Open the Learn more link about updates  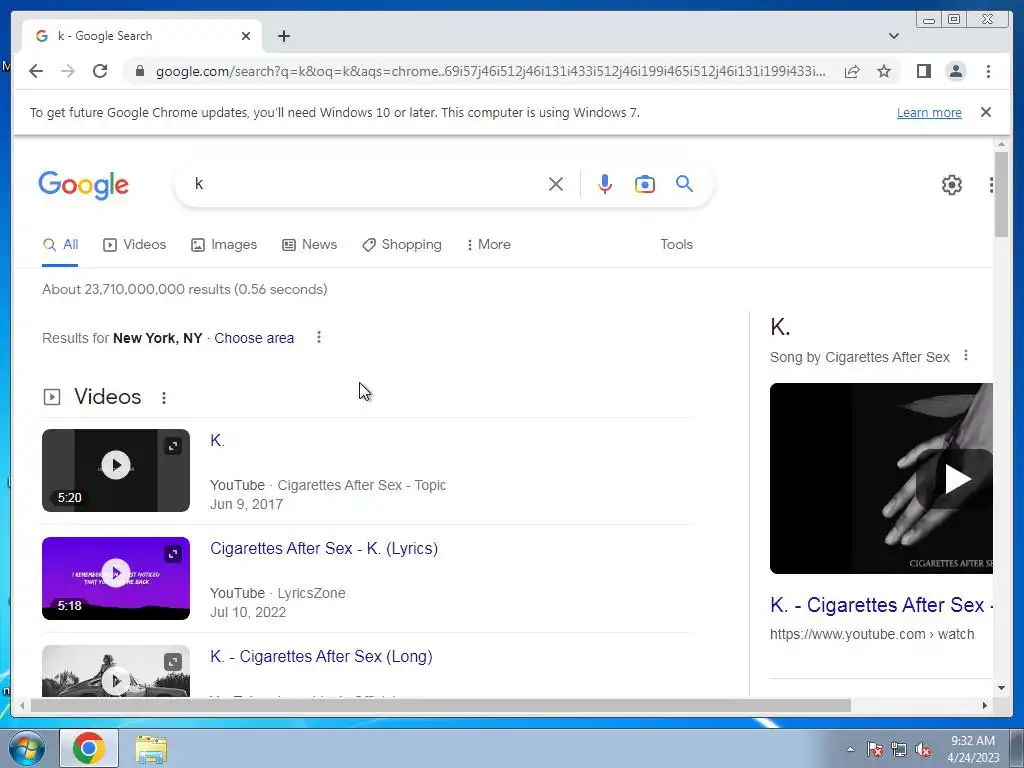click(x=929, y=112)
